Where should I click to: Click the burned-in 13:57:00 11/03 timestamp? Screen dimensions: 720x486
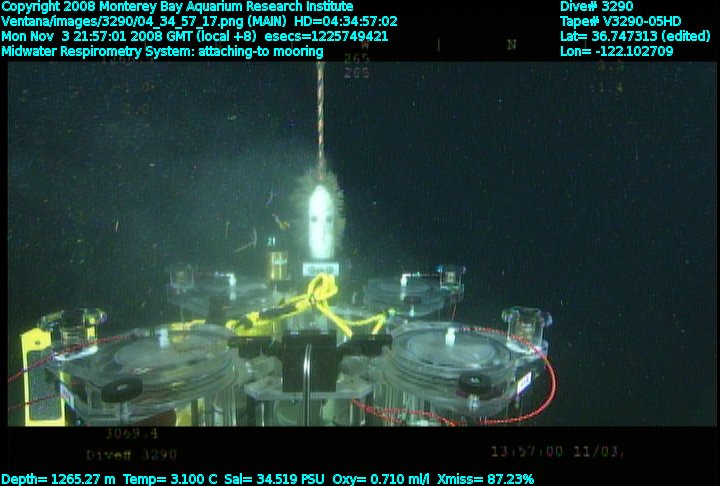pos(557,452)
